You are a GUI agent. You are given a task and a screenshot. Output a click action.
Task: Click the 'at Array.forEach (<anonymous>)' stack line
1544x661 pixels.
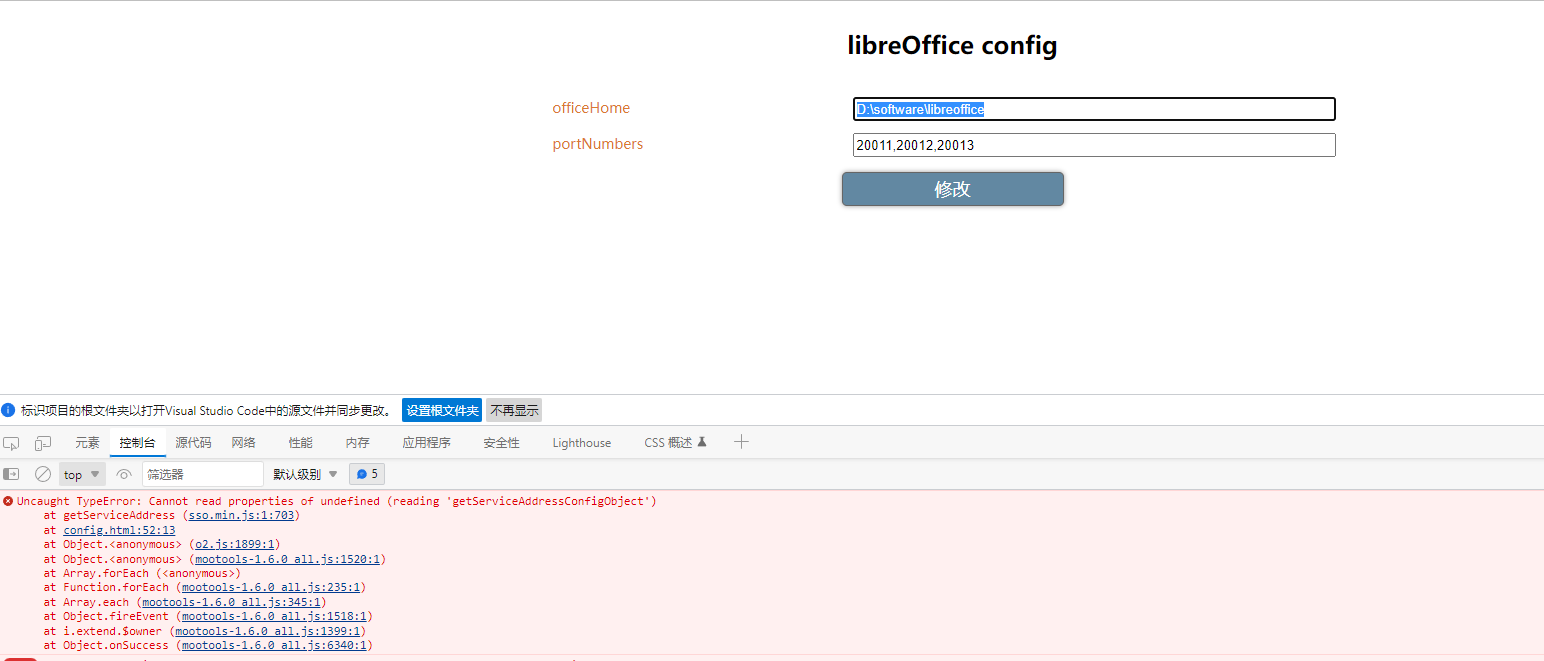142,573
